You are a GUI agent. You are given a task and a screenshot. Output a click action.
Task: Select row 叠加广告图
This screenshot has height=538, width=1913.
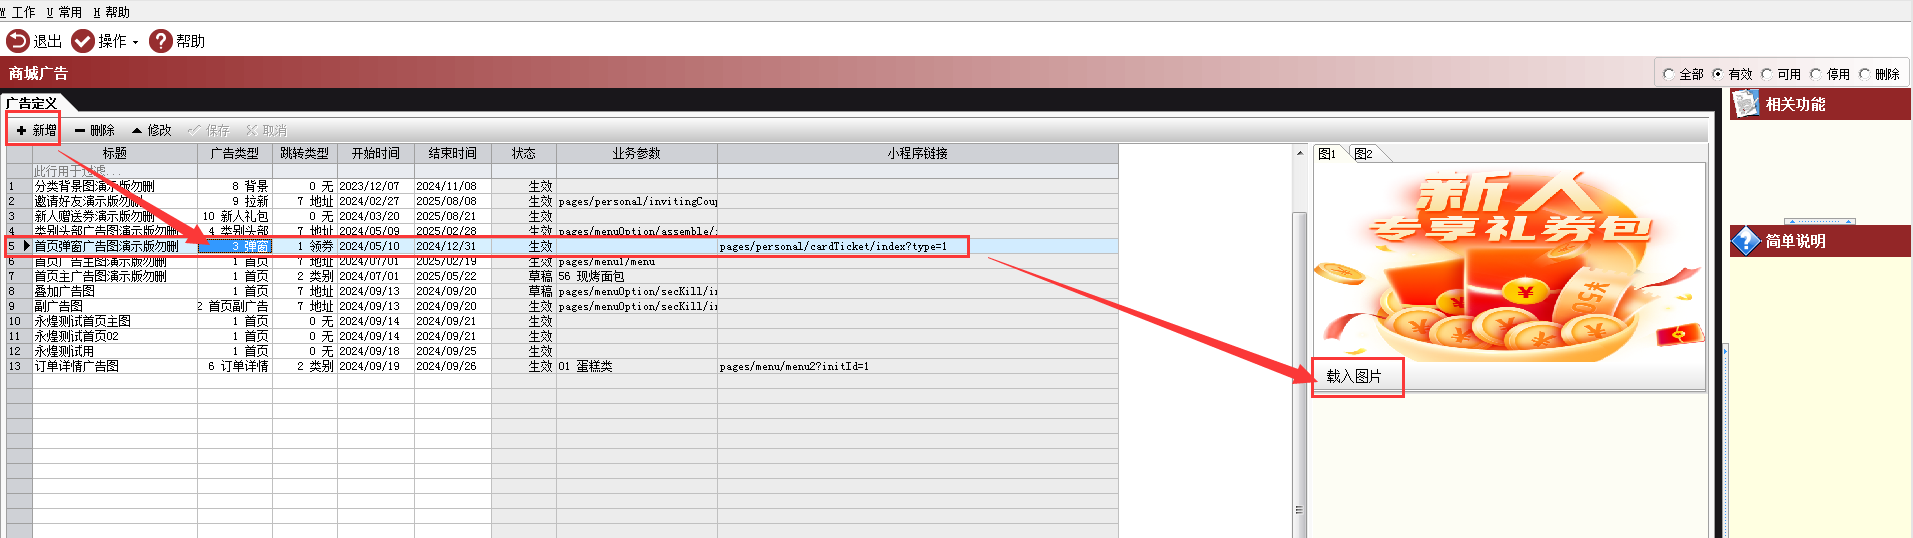(562, 291)
